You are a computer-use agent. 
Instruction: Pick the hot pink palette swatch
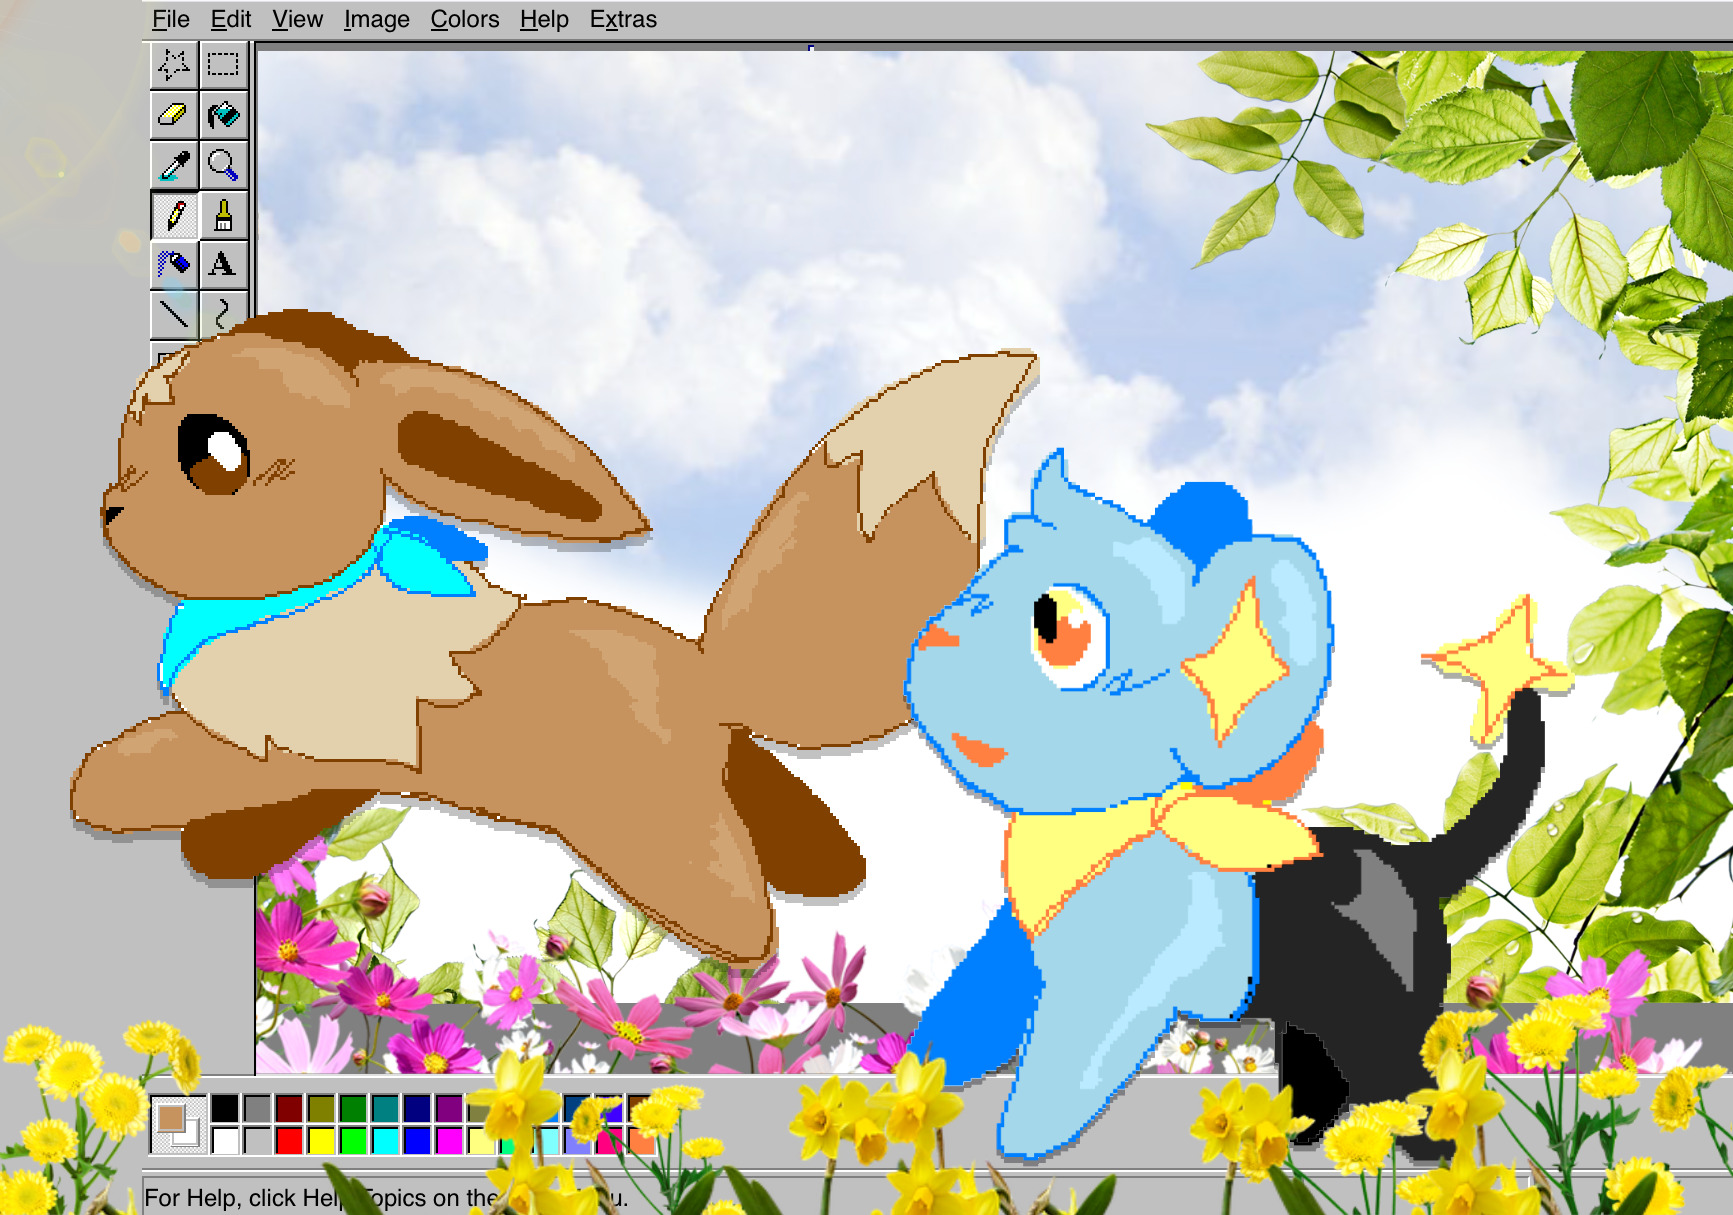pos(609,1141)
